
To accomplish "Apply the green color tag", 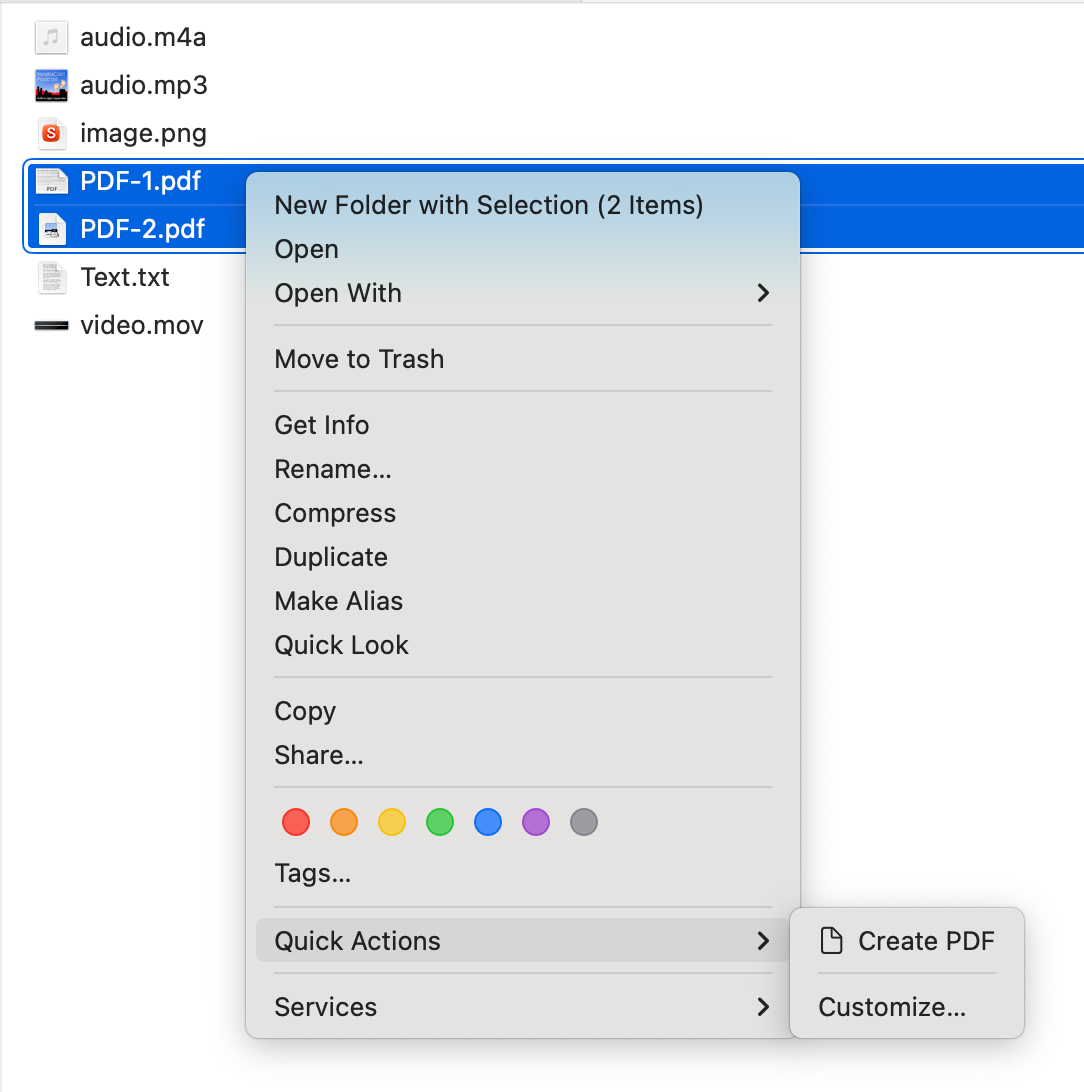I will click(440, 823).
